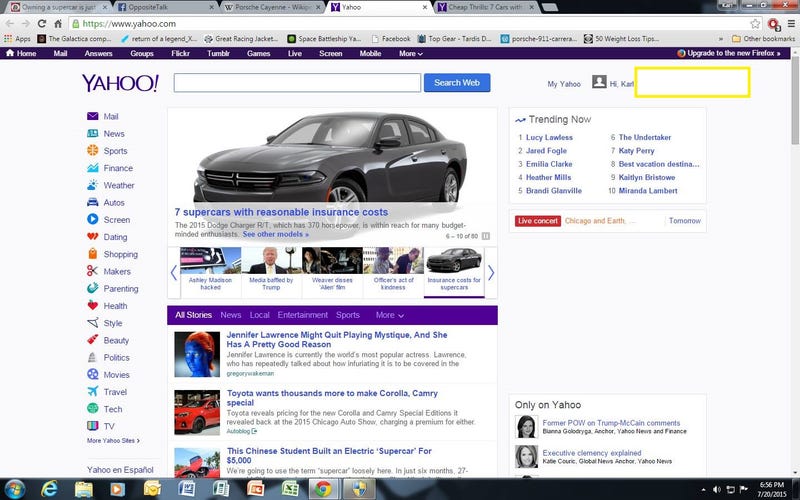Click the browser home button
Screen dimensions: 800x500
pos(58,23)
